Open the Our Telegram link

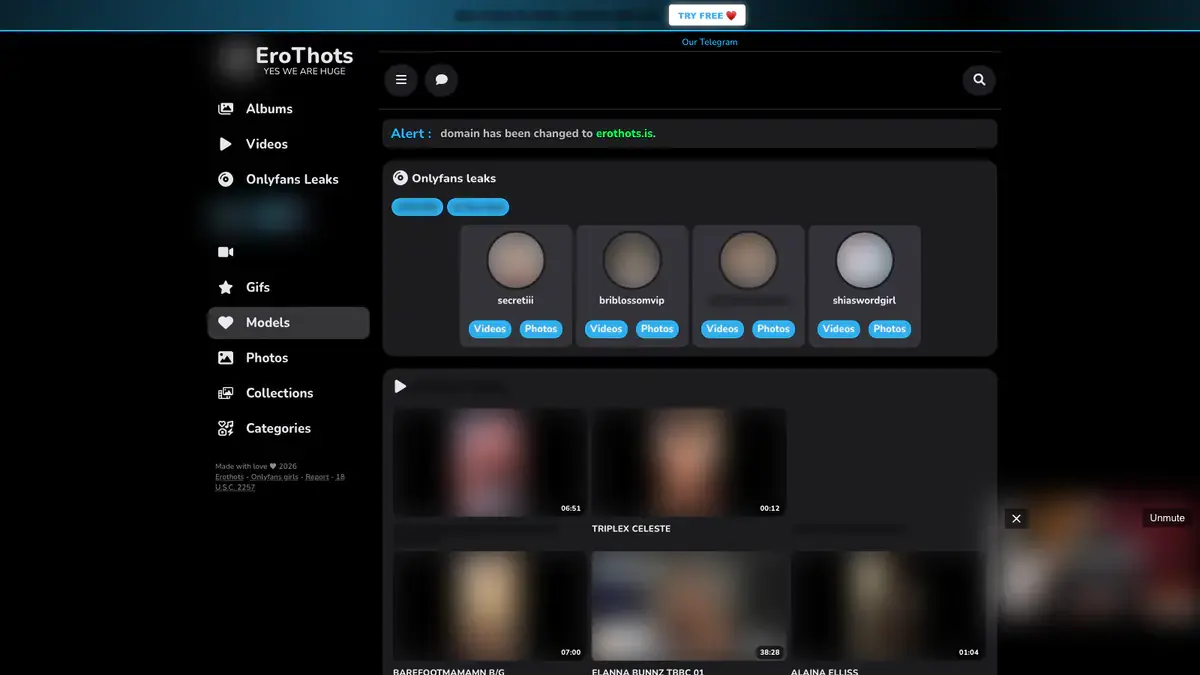coord(710,42)
